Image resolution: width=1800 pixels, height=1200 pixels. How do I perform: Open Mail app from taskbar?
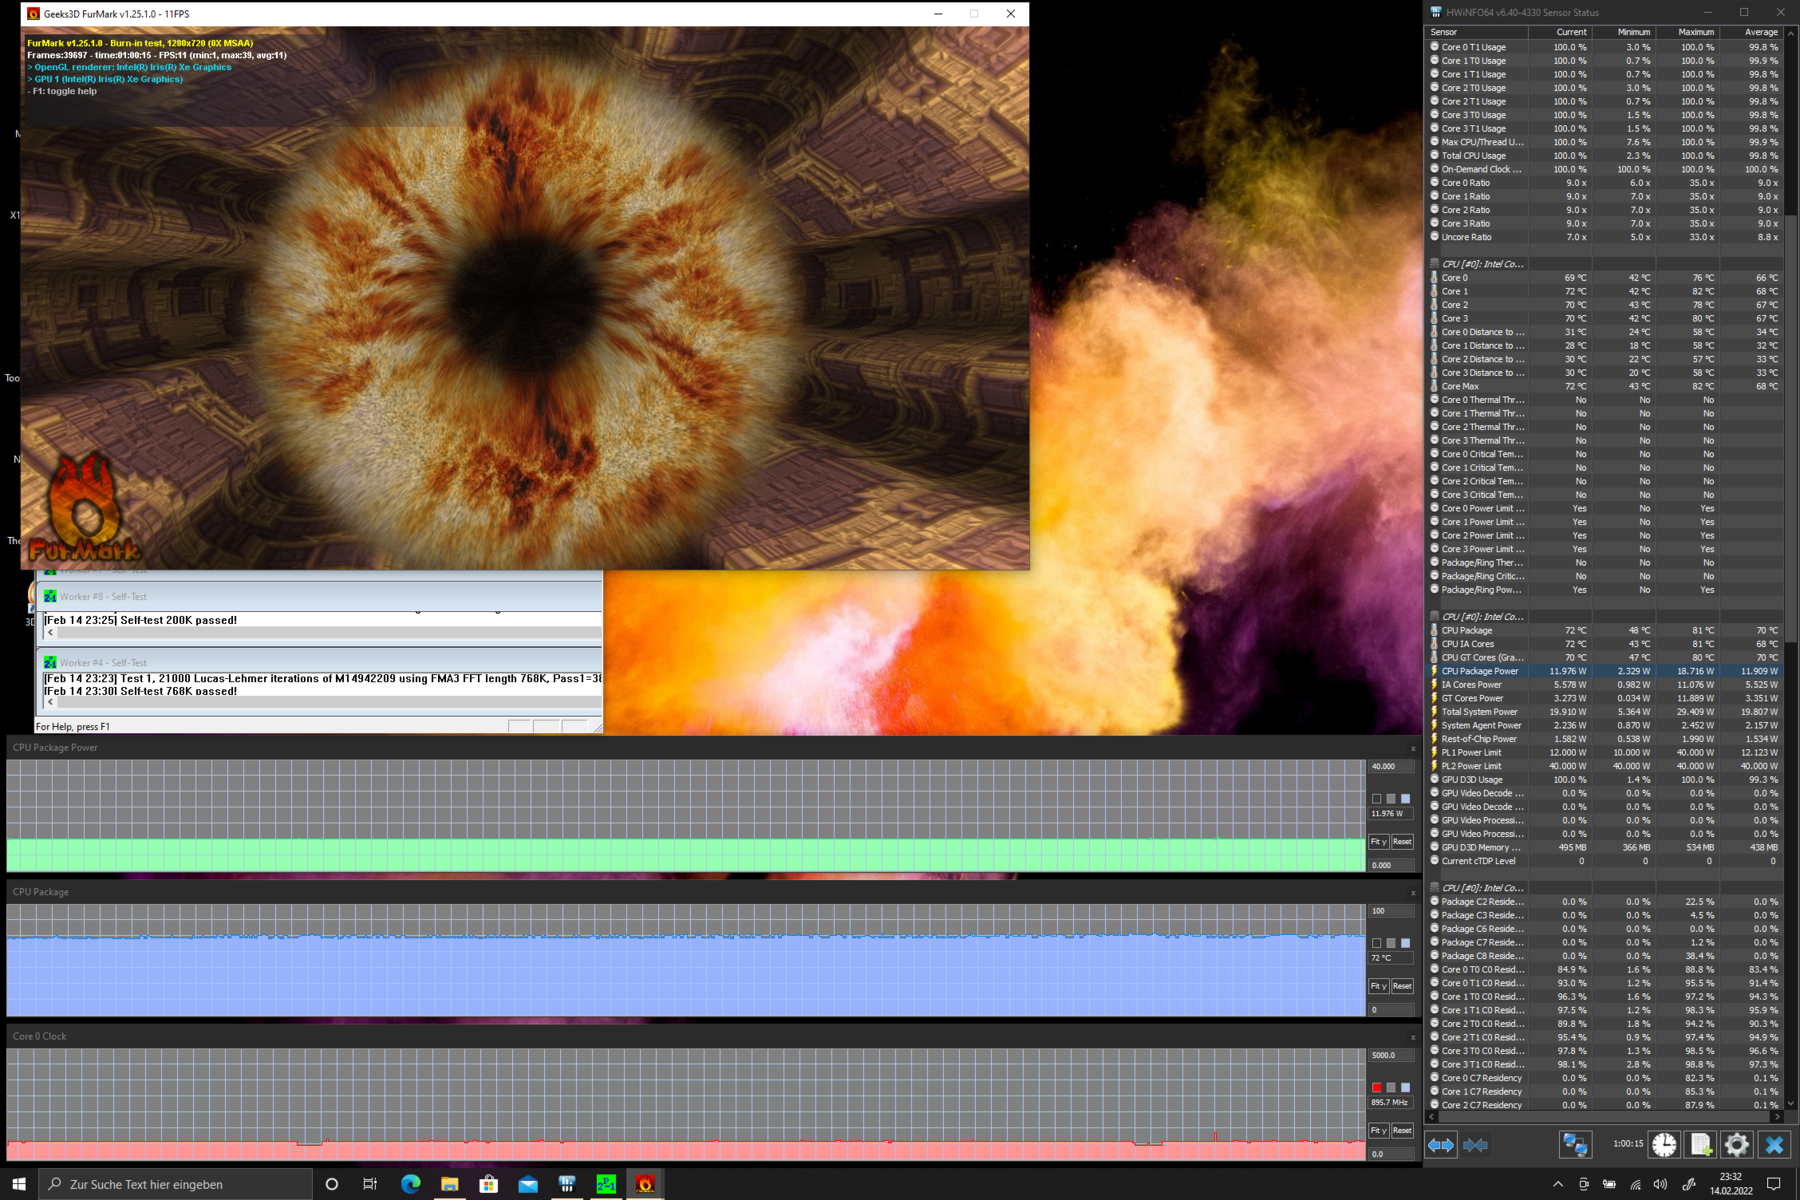[528, 1184]
